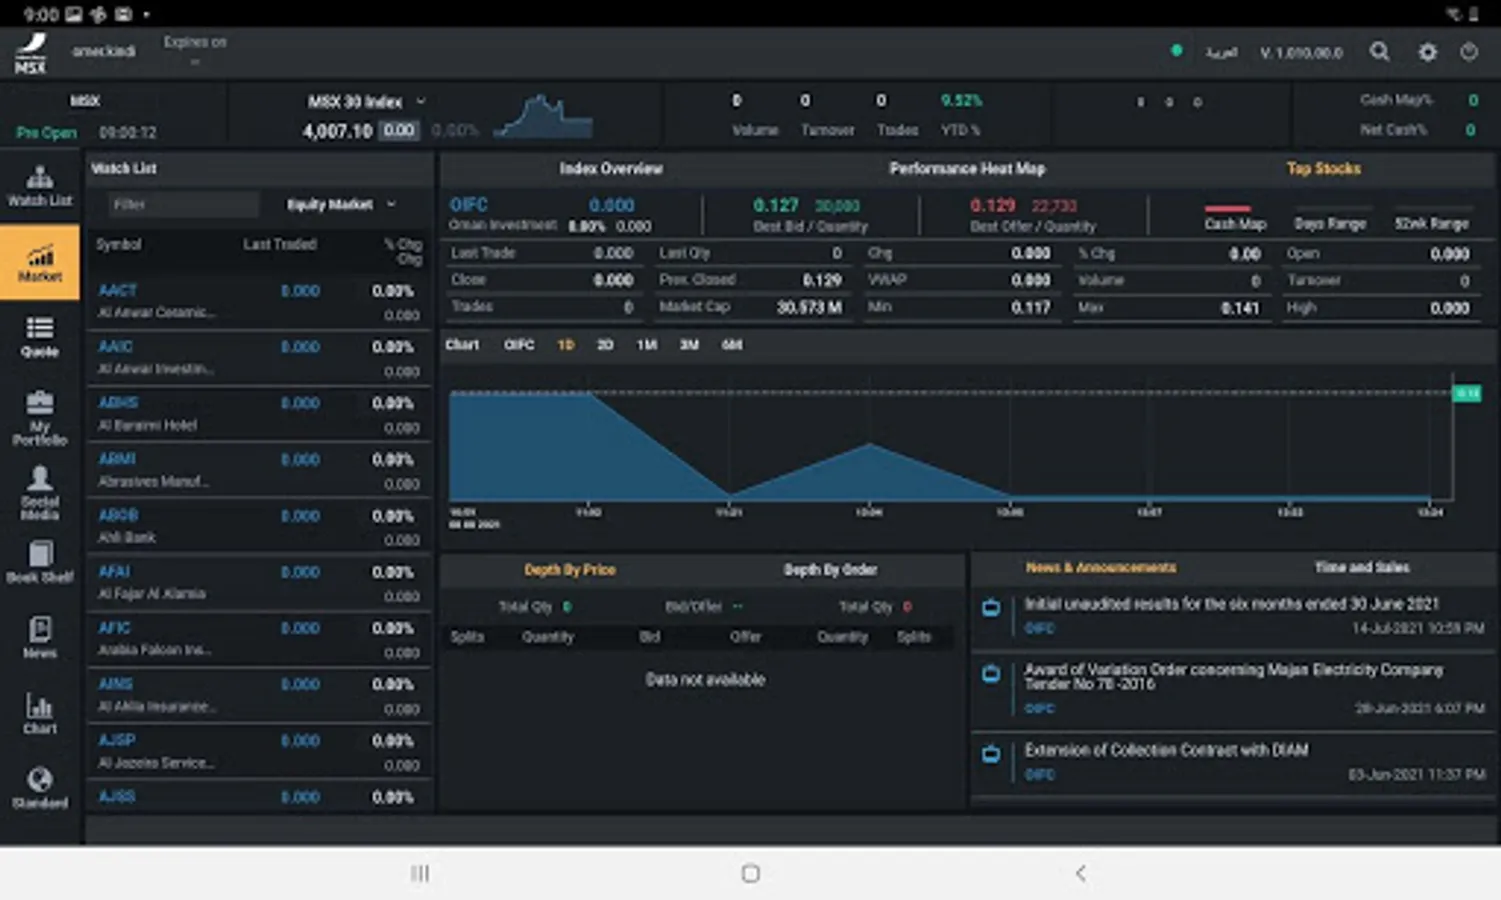The width and height of the screenshot is (1501, 900).
Task: Switch to the Performance Heat Map tab
Action: [967, 168]
